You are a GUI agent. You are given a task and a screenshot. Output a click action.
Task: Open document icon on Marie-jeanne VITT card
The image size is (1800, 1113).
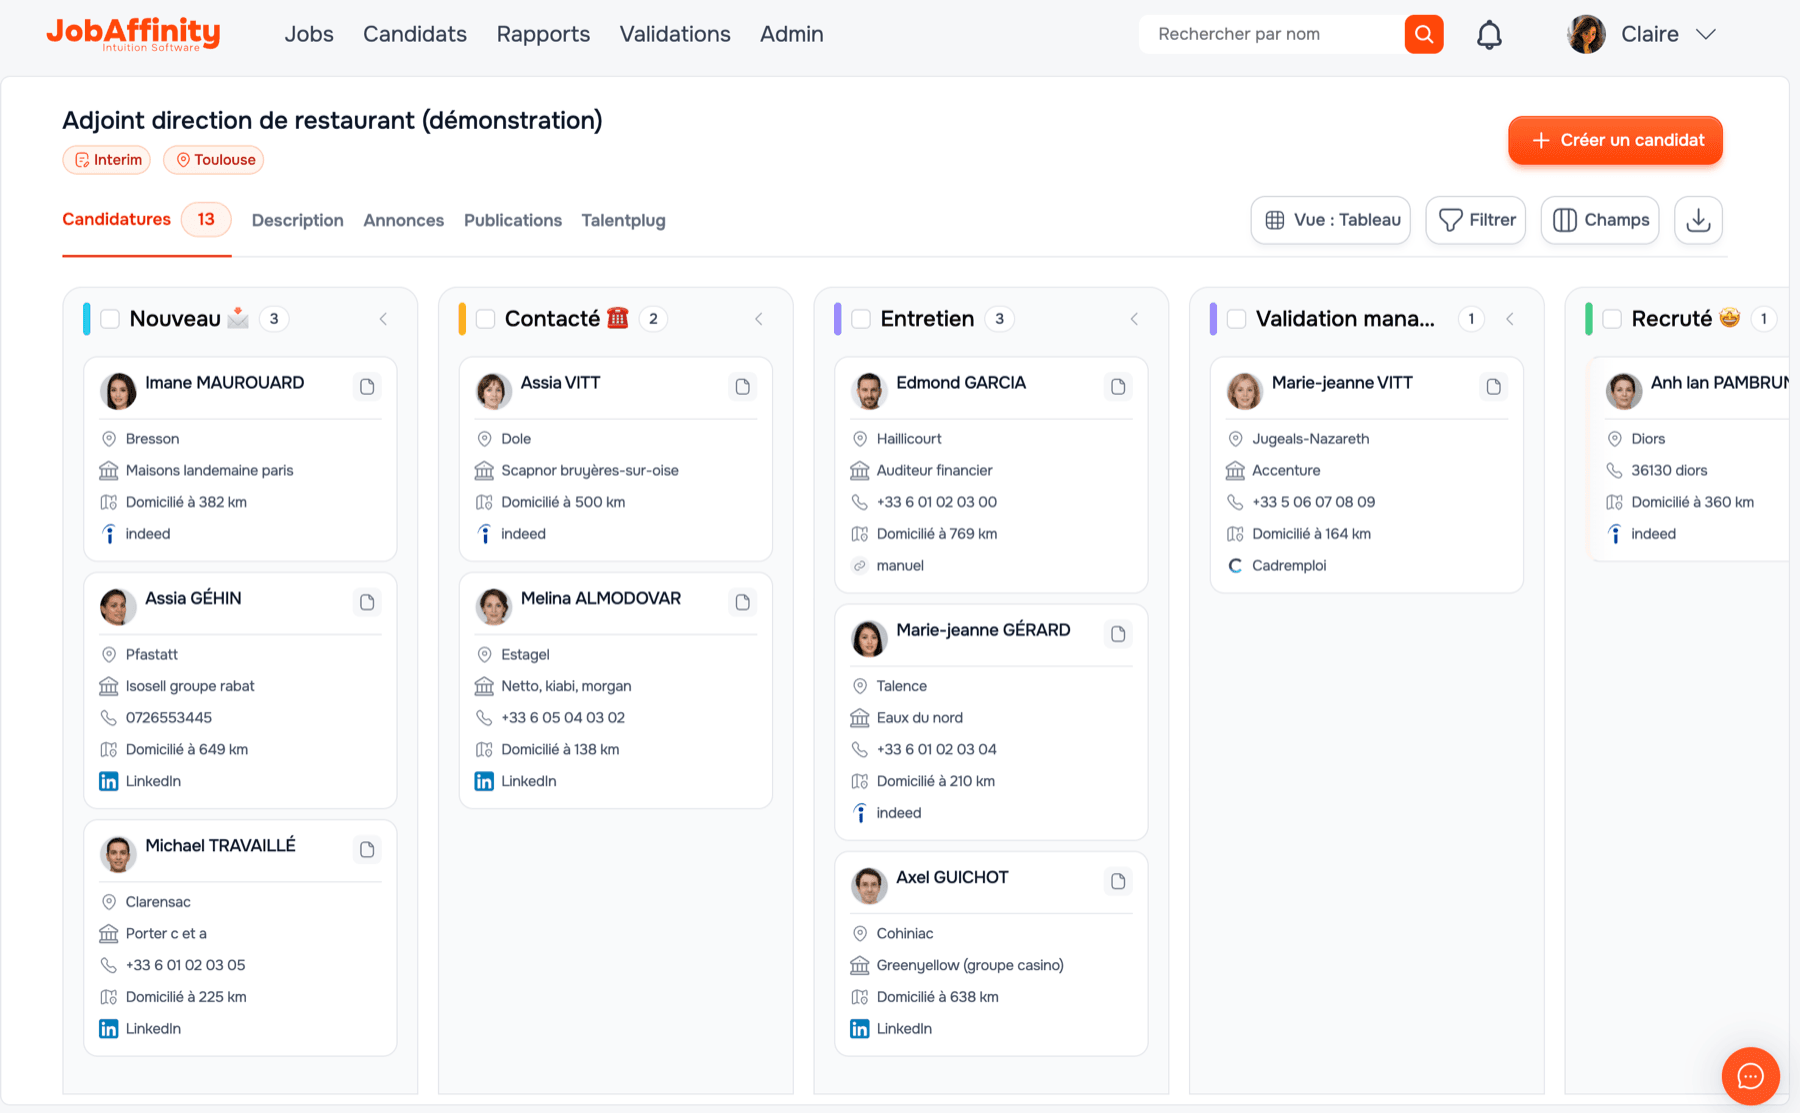point(1493,386)
